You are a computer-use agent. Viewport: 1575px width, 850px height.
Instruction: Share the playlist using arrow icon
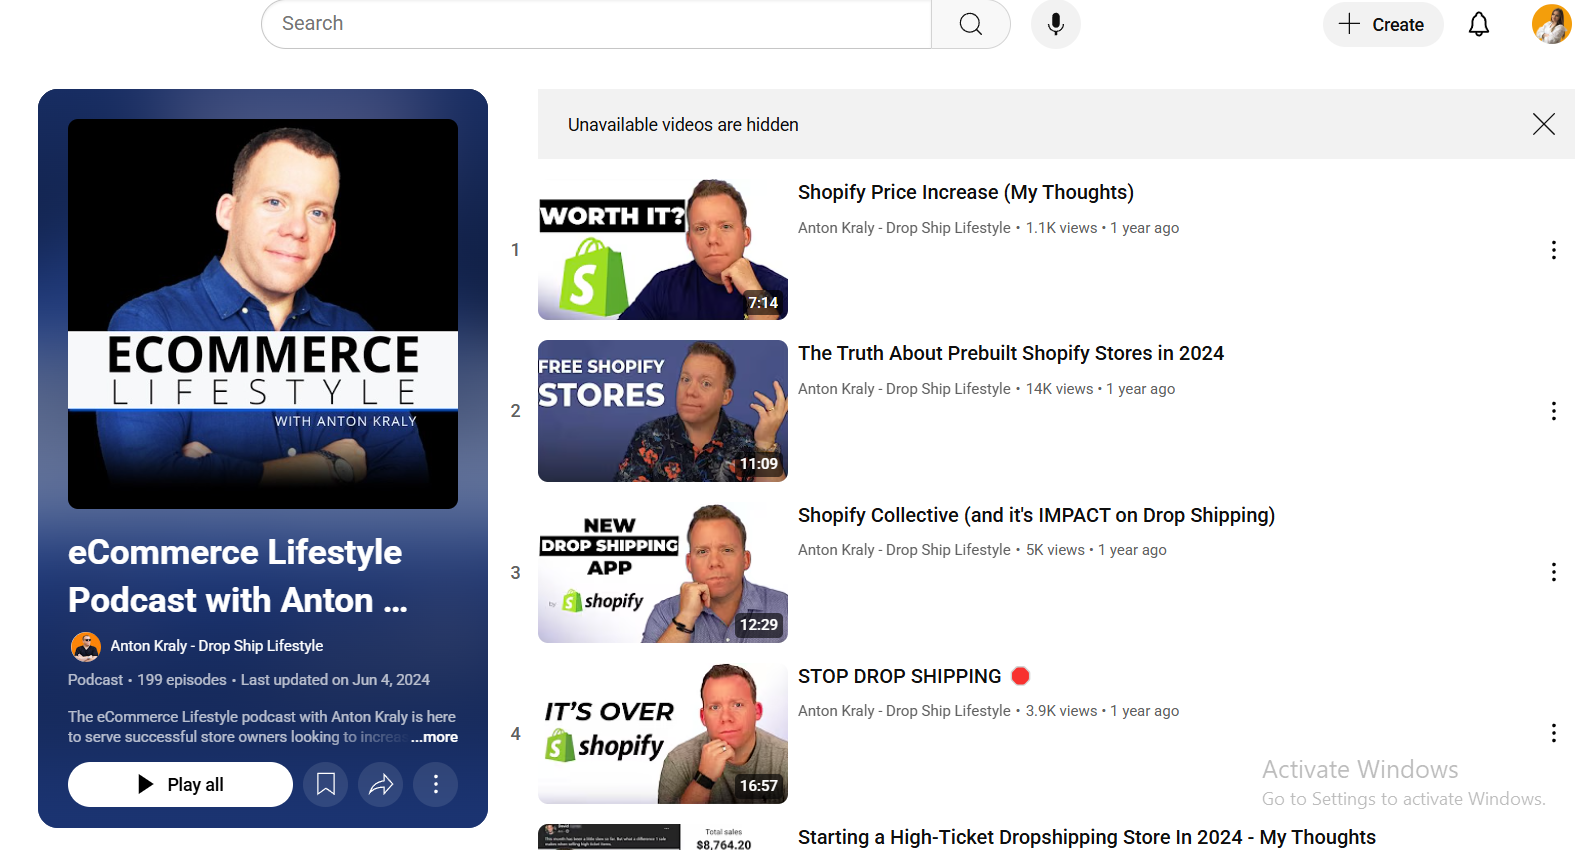[x=381, y=784]
